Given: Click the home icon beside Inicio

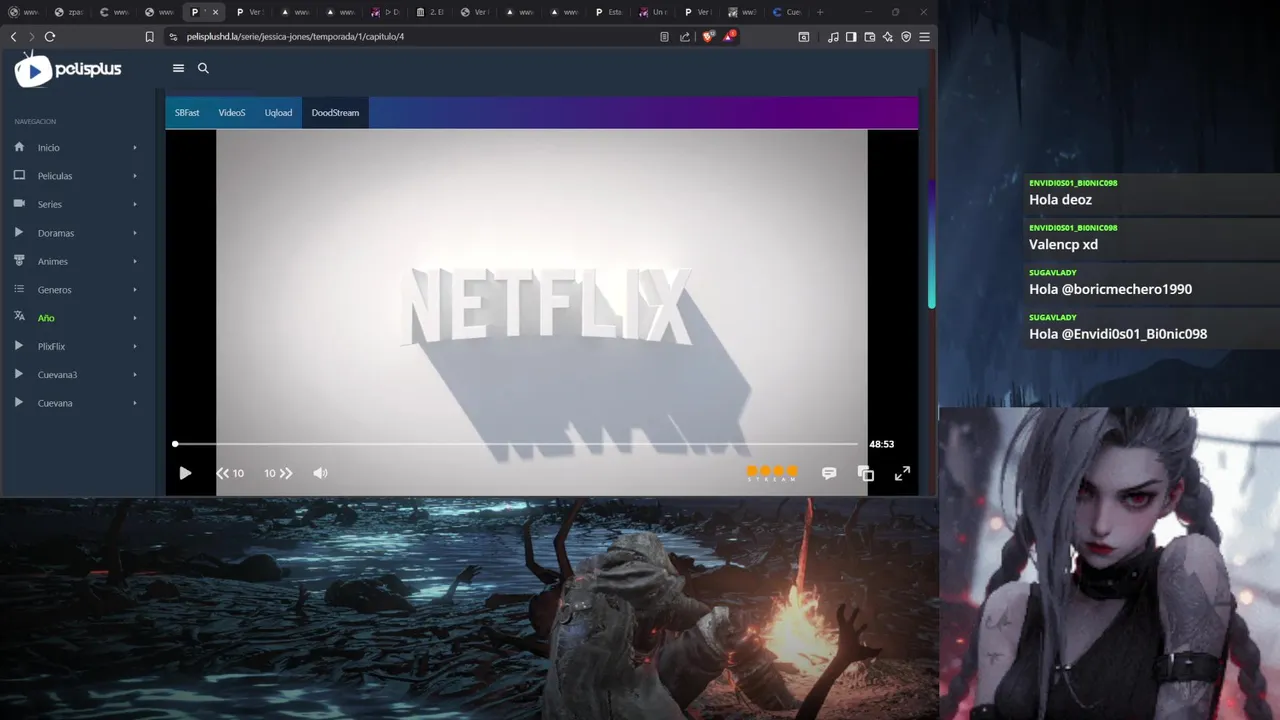Looking at the screenshot, I should tap(19, 147).
